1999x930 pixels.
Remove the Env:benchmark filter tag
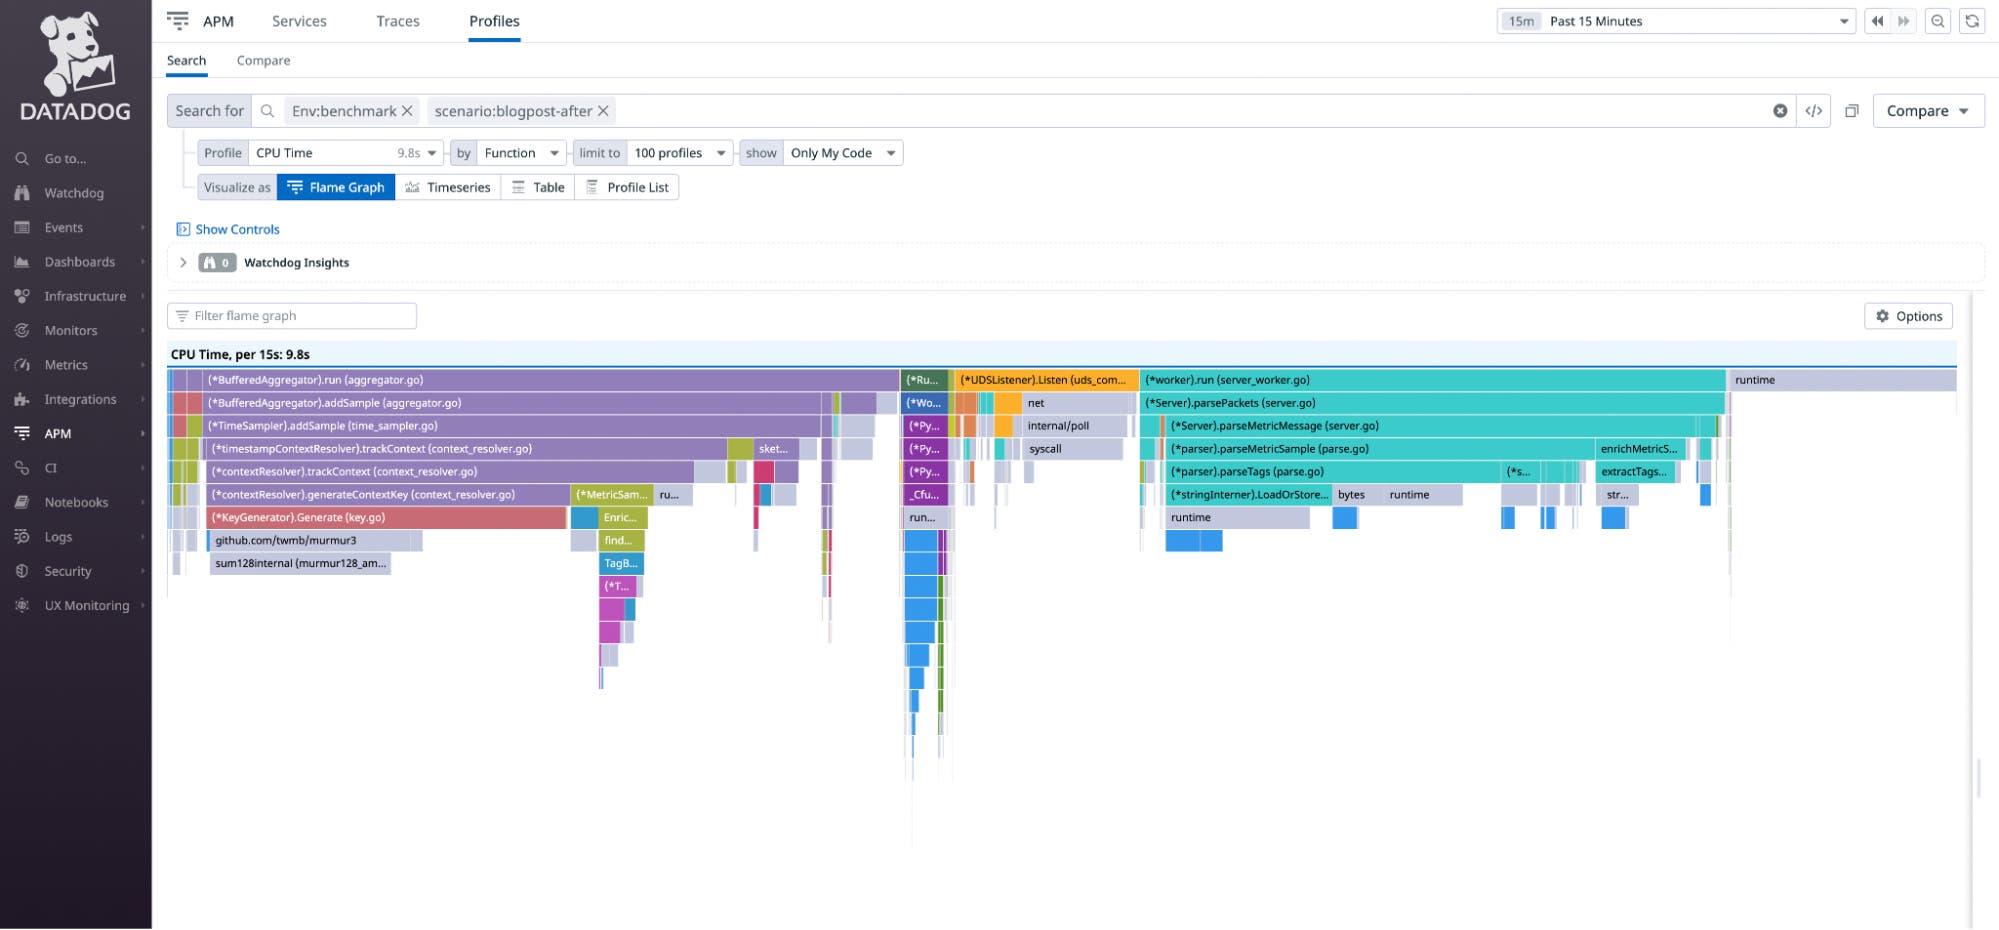(x=407, y=111)
